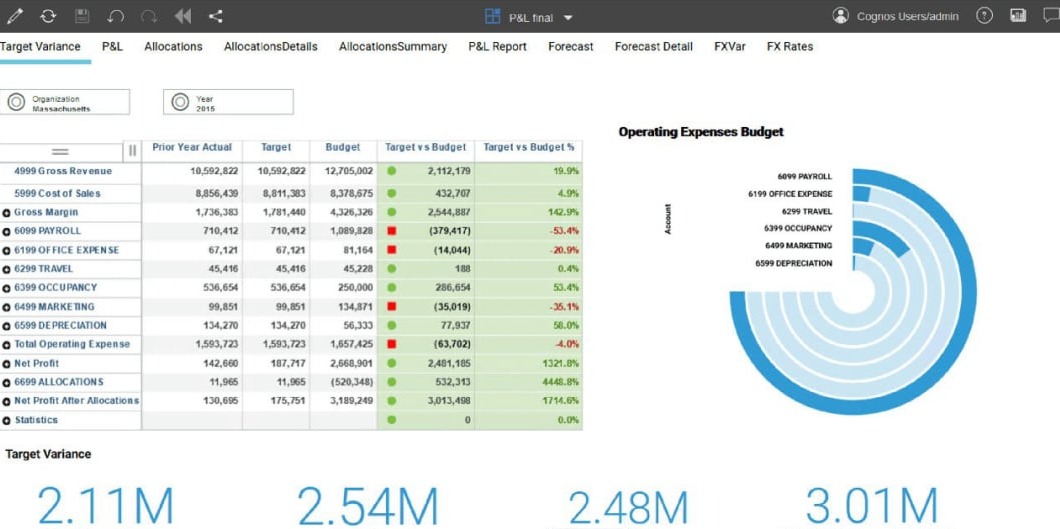
Task: Click the Cognos Users/admin account
Action: (x=896, y=17)
